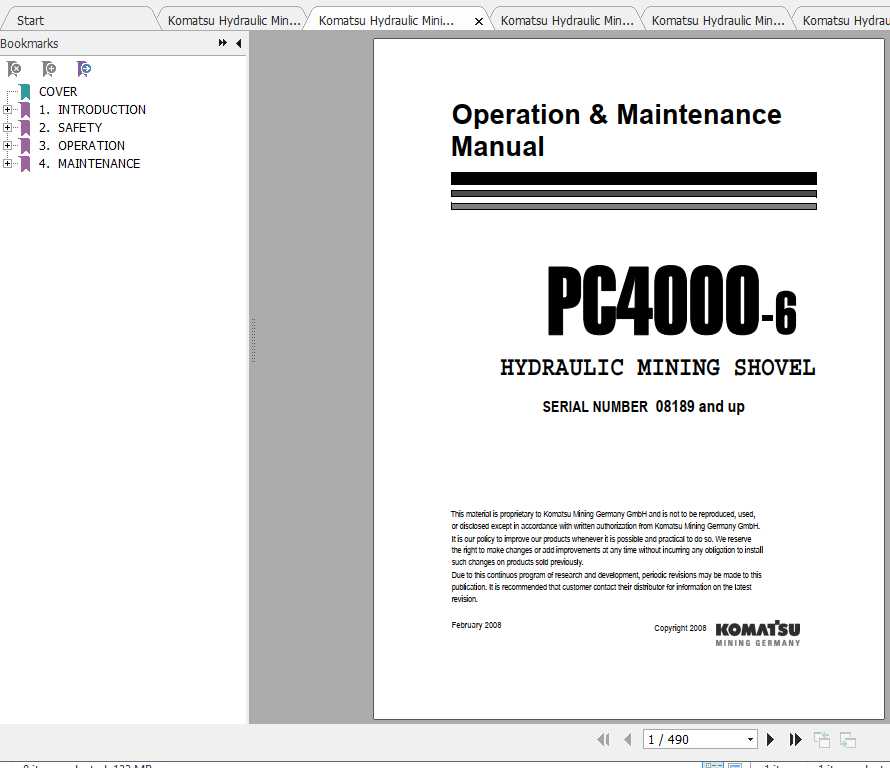Switch to the first Komatsu Hydraulic Mining tab

233,20
